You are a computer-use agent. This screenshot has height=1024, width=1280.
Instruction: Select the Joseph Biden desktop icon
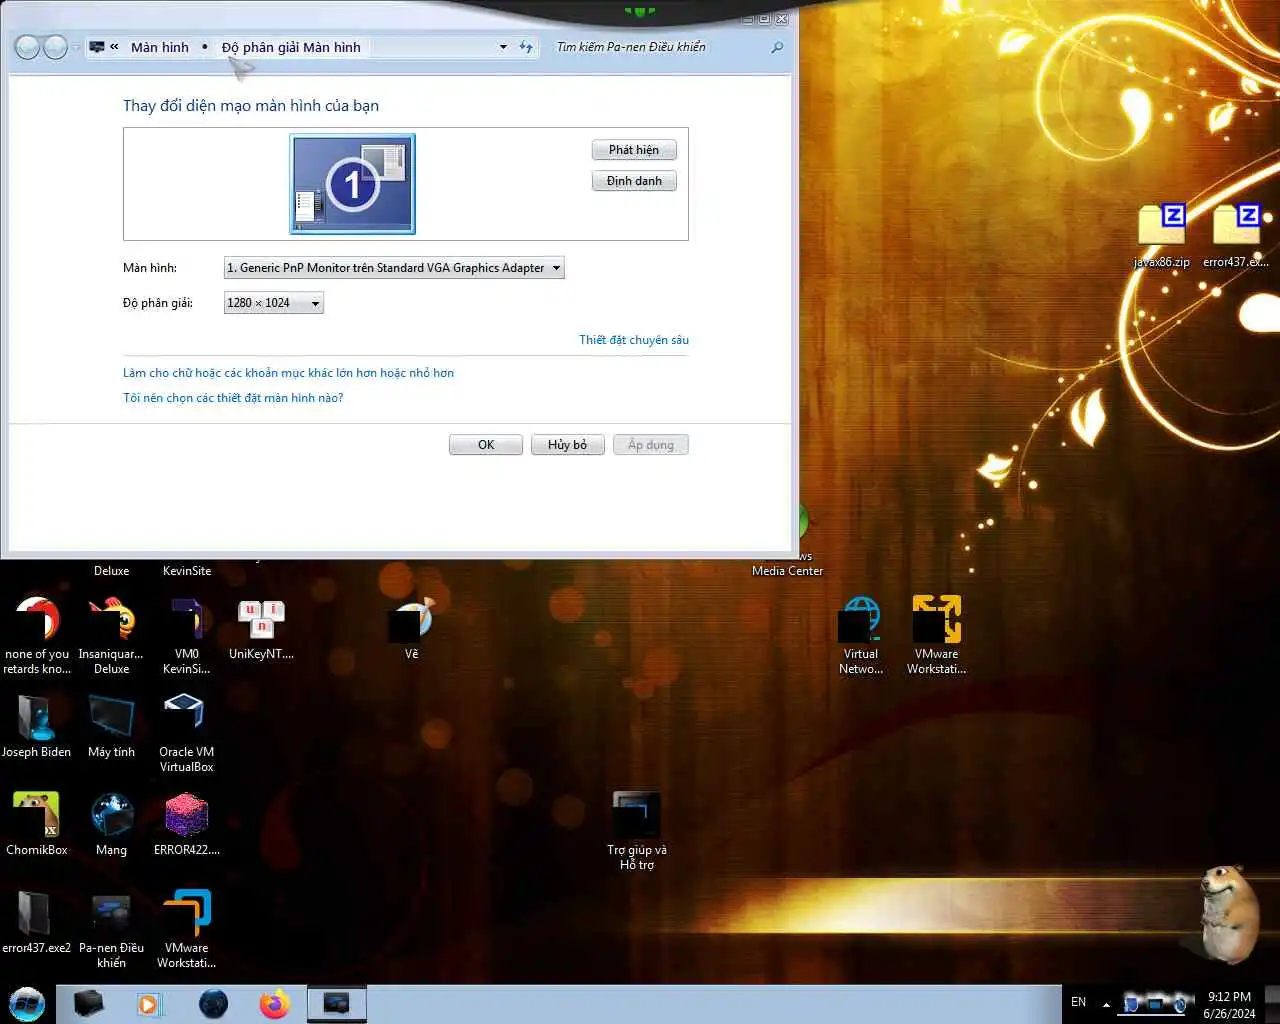tap(37, 725)
